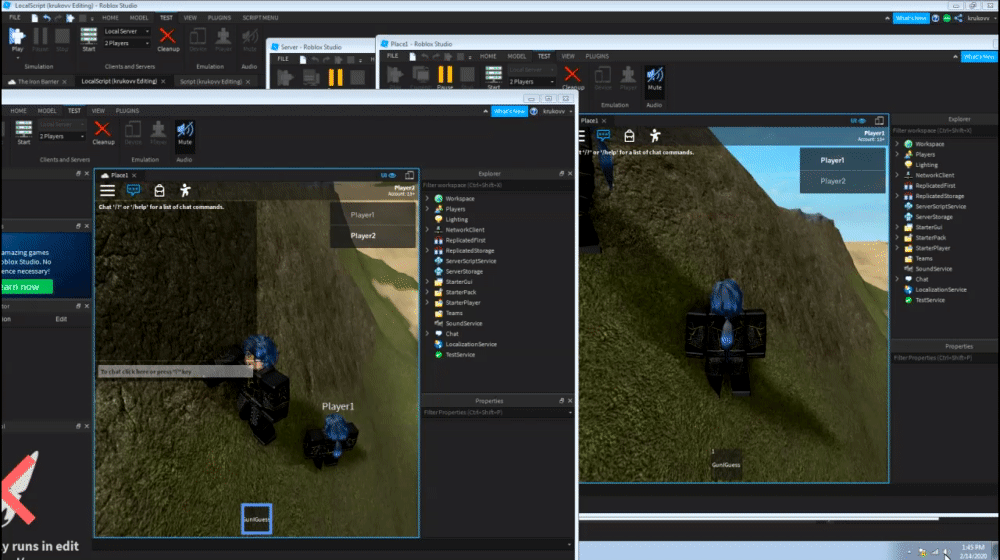Screen dimensions: 1000x560
Task: Open the MODEL tab in the LocalScript window
Action: (138, 18)
